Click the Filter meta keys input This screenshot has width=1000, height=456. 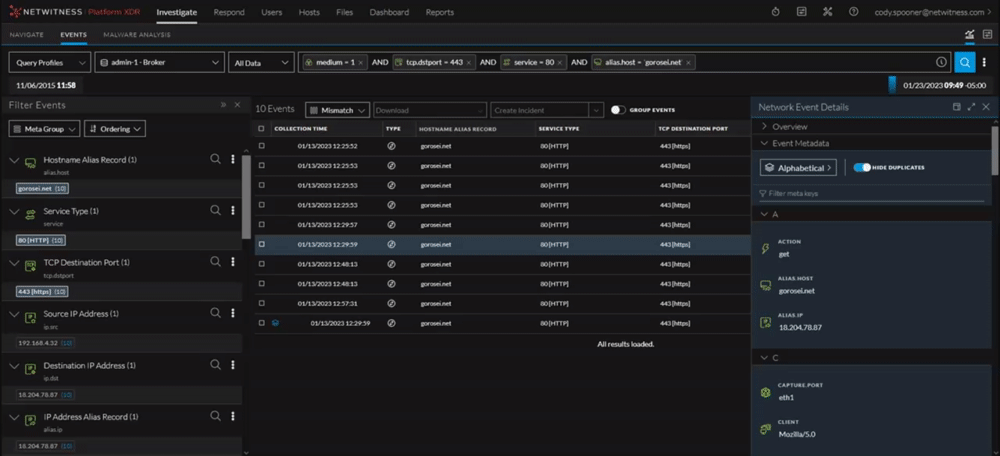[x=871, y=193]
